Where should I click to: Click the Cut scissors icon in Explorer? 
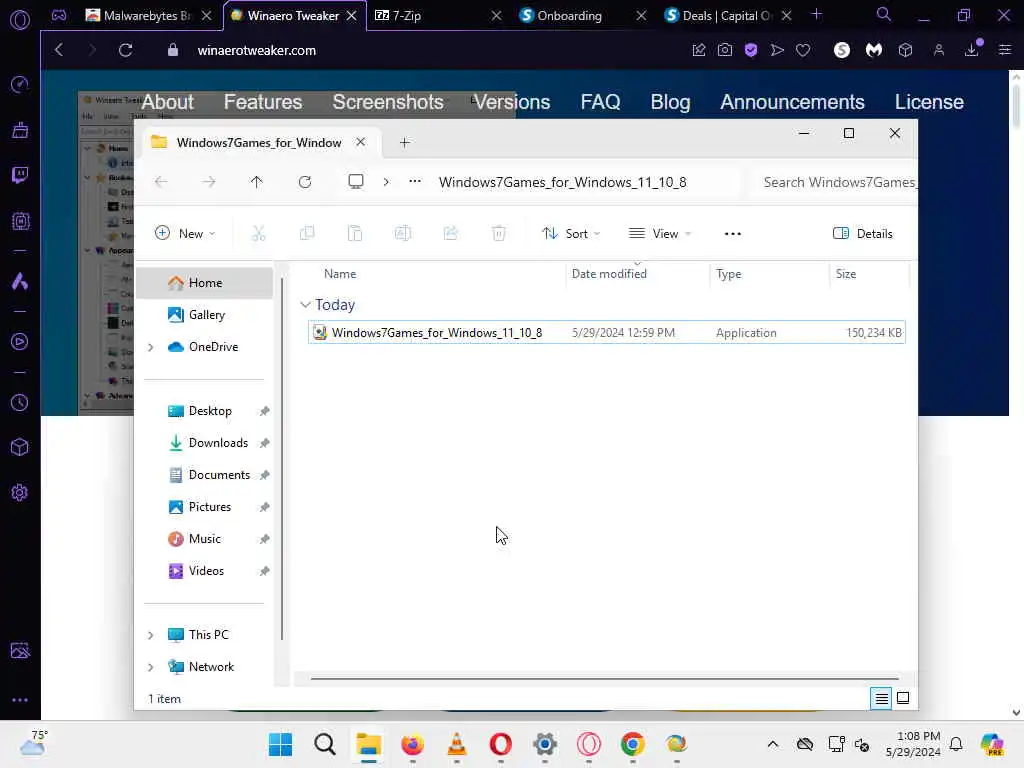(259, 233)
